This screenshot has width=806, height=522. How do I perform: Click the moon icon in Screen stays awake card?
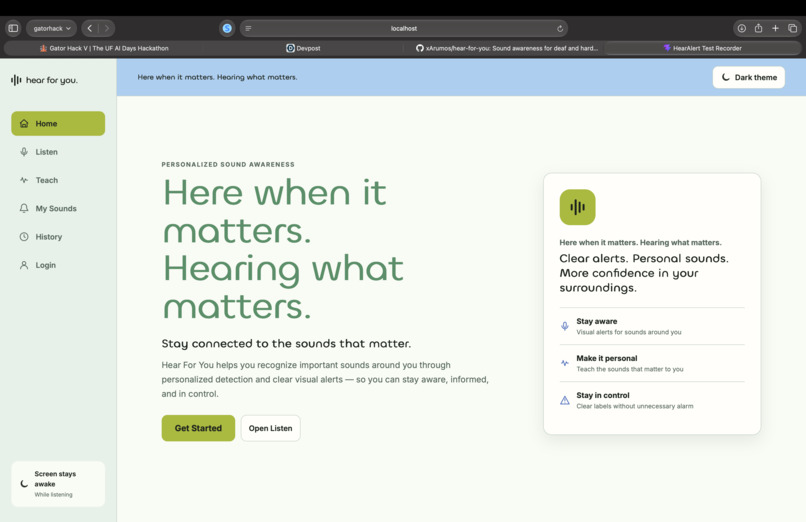tap(24, 483)
